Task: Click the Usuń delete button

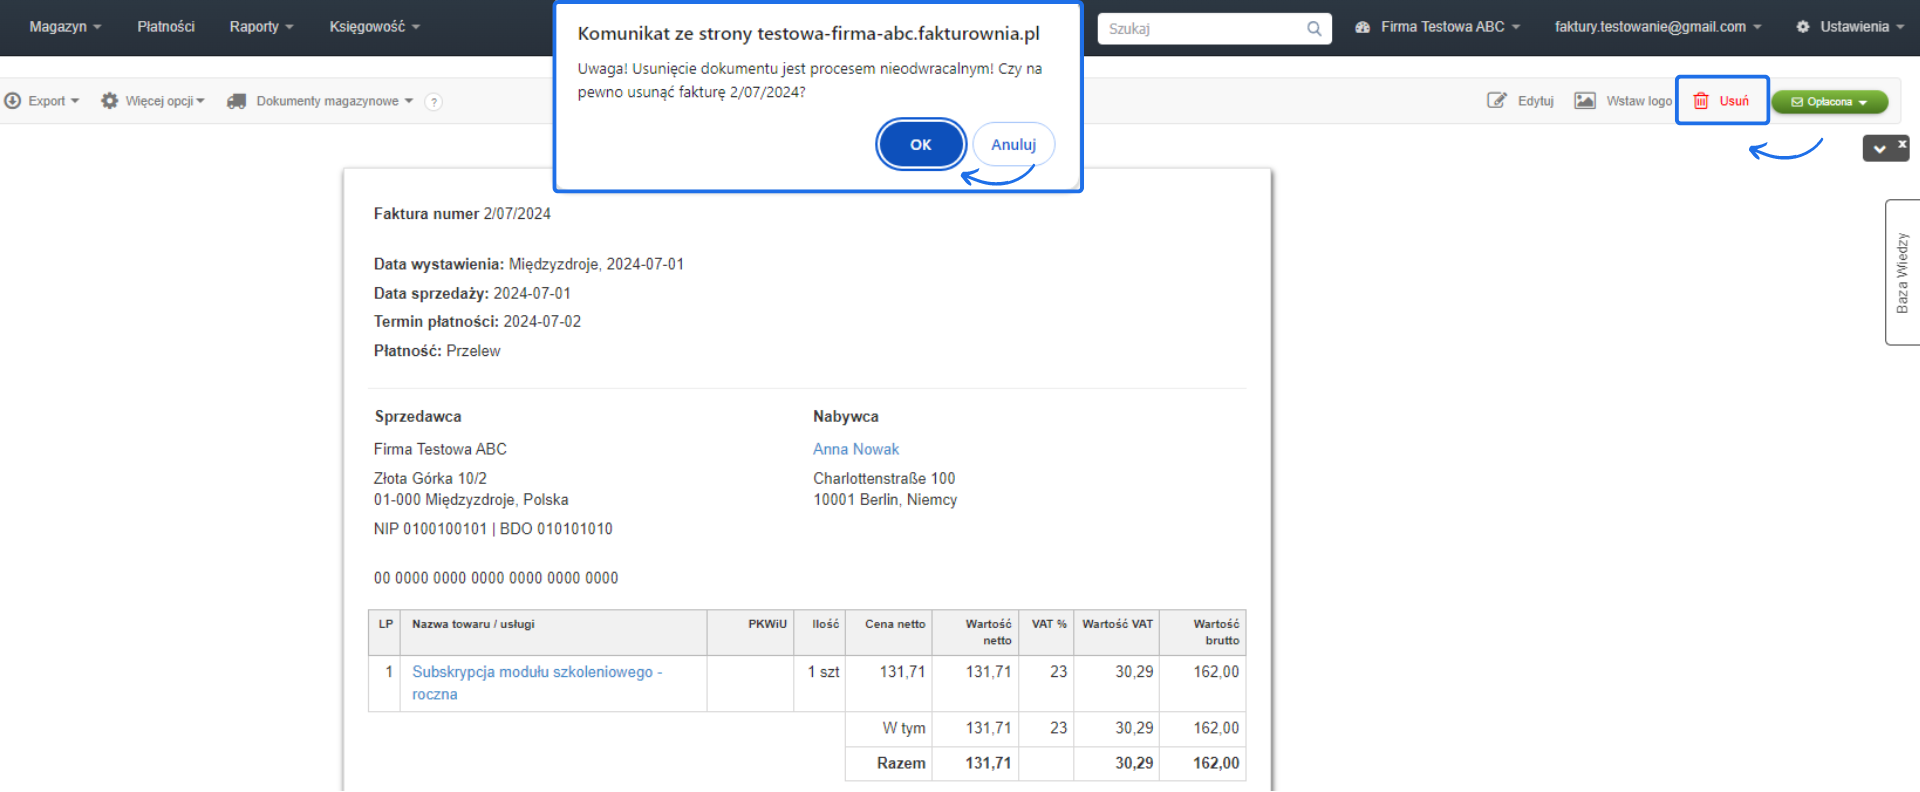Action: [1722, 100]
